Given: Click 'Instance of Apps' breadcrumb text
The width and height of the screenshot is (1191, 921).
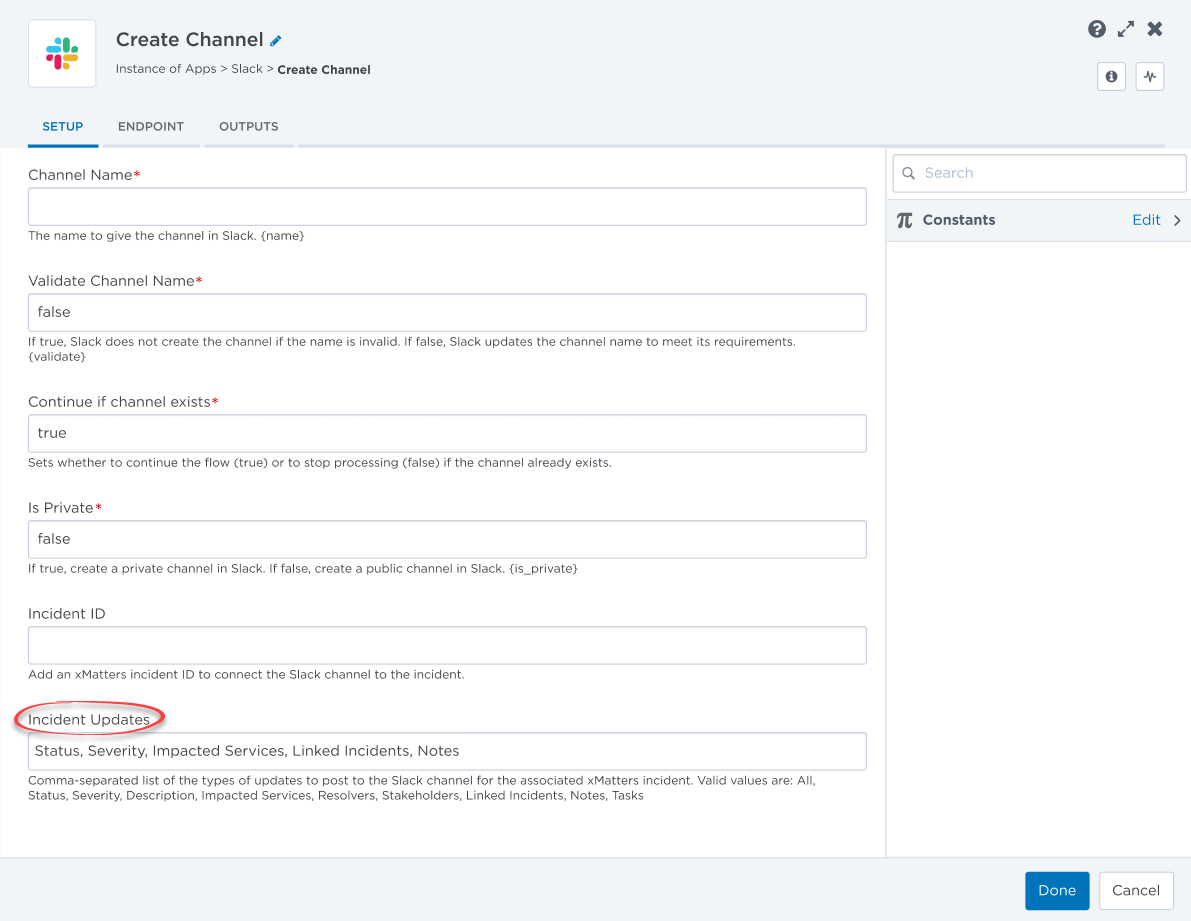Looking at the screenshot, I should click(x=166, y=69).
